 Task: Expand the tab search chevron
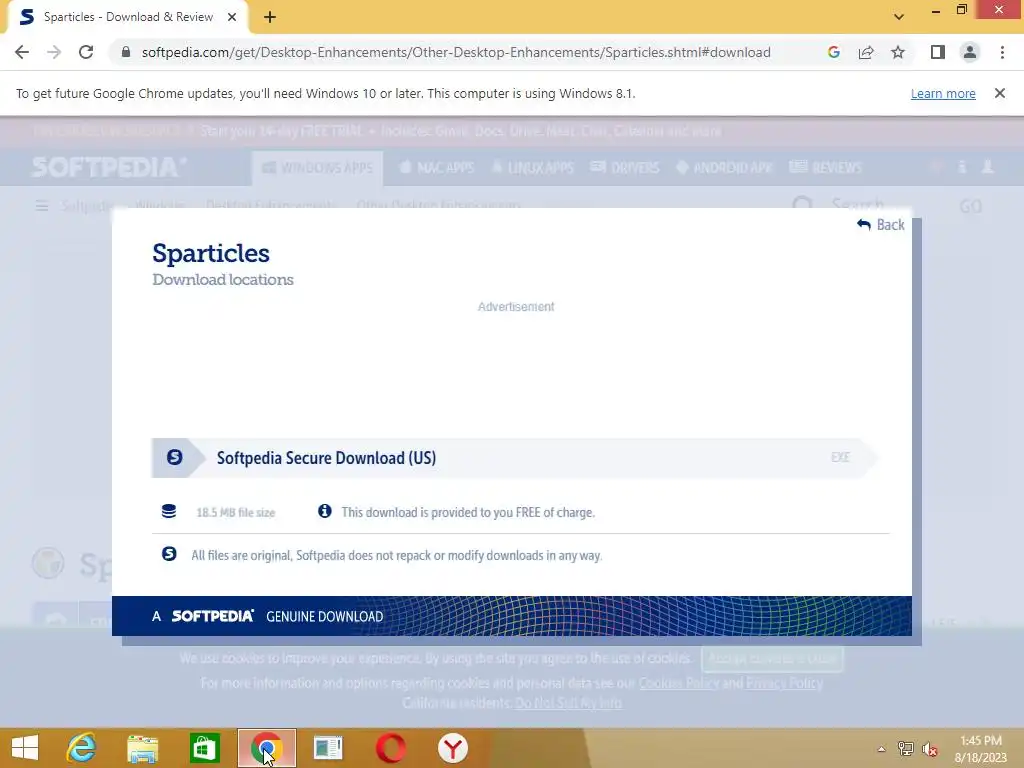point(899,17)
